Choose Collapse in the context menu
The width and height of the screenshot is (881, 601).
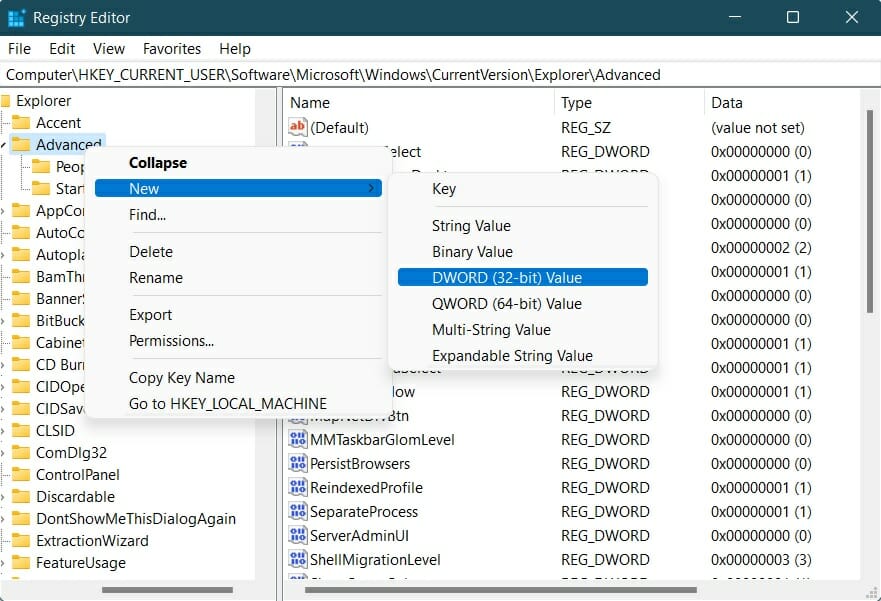(238, 163)
